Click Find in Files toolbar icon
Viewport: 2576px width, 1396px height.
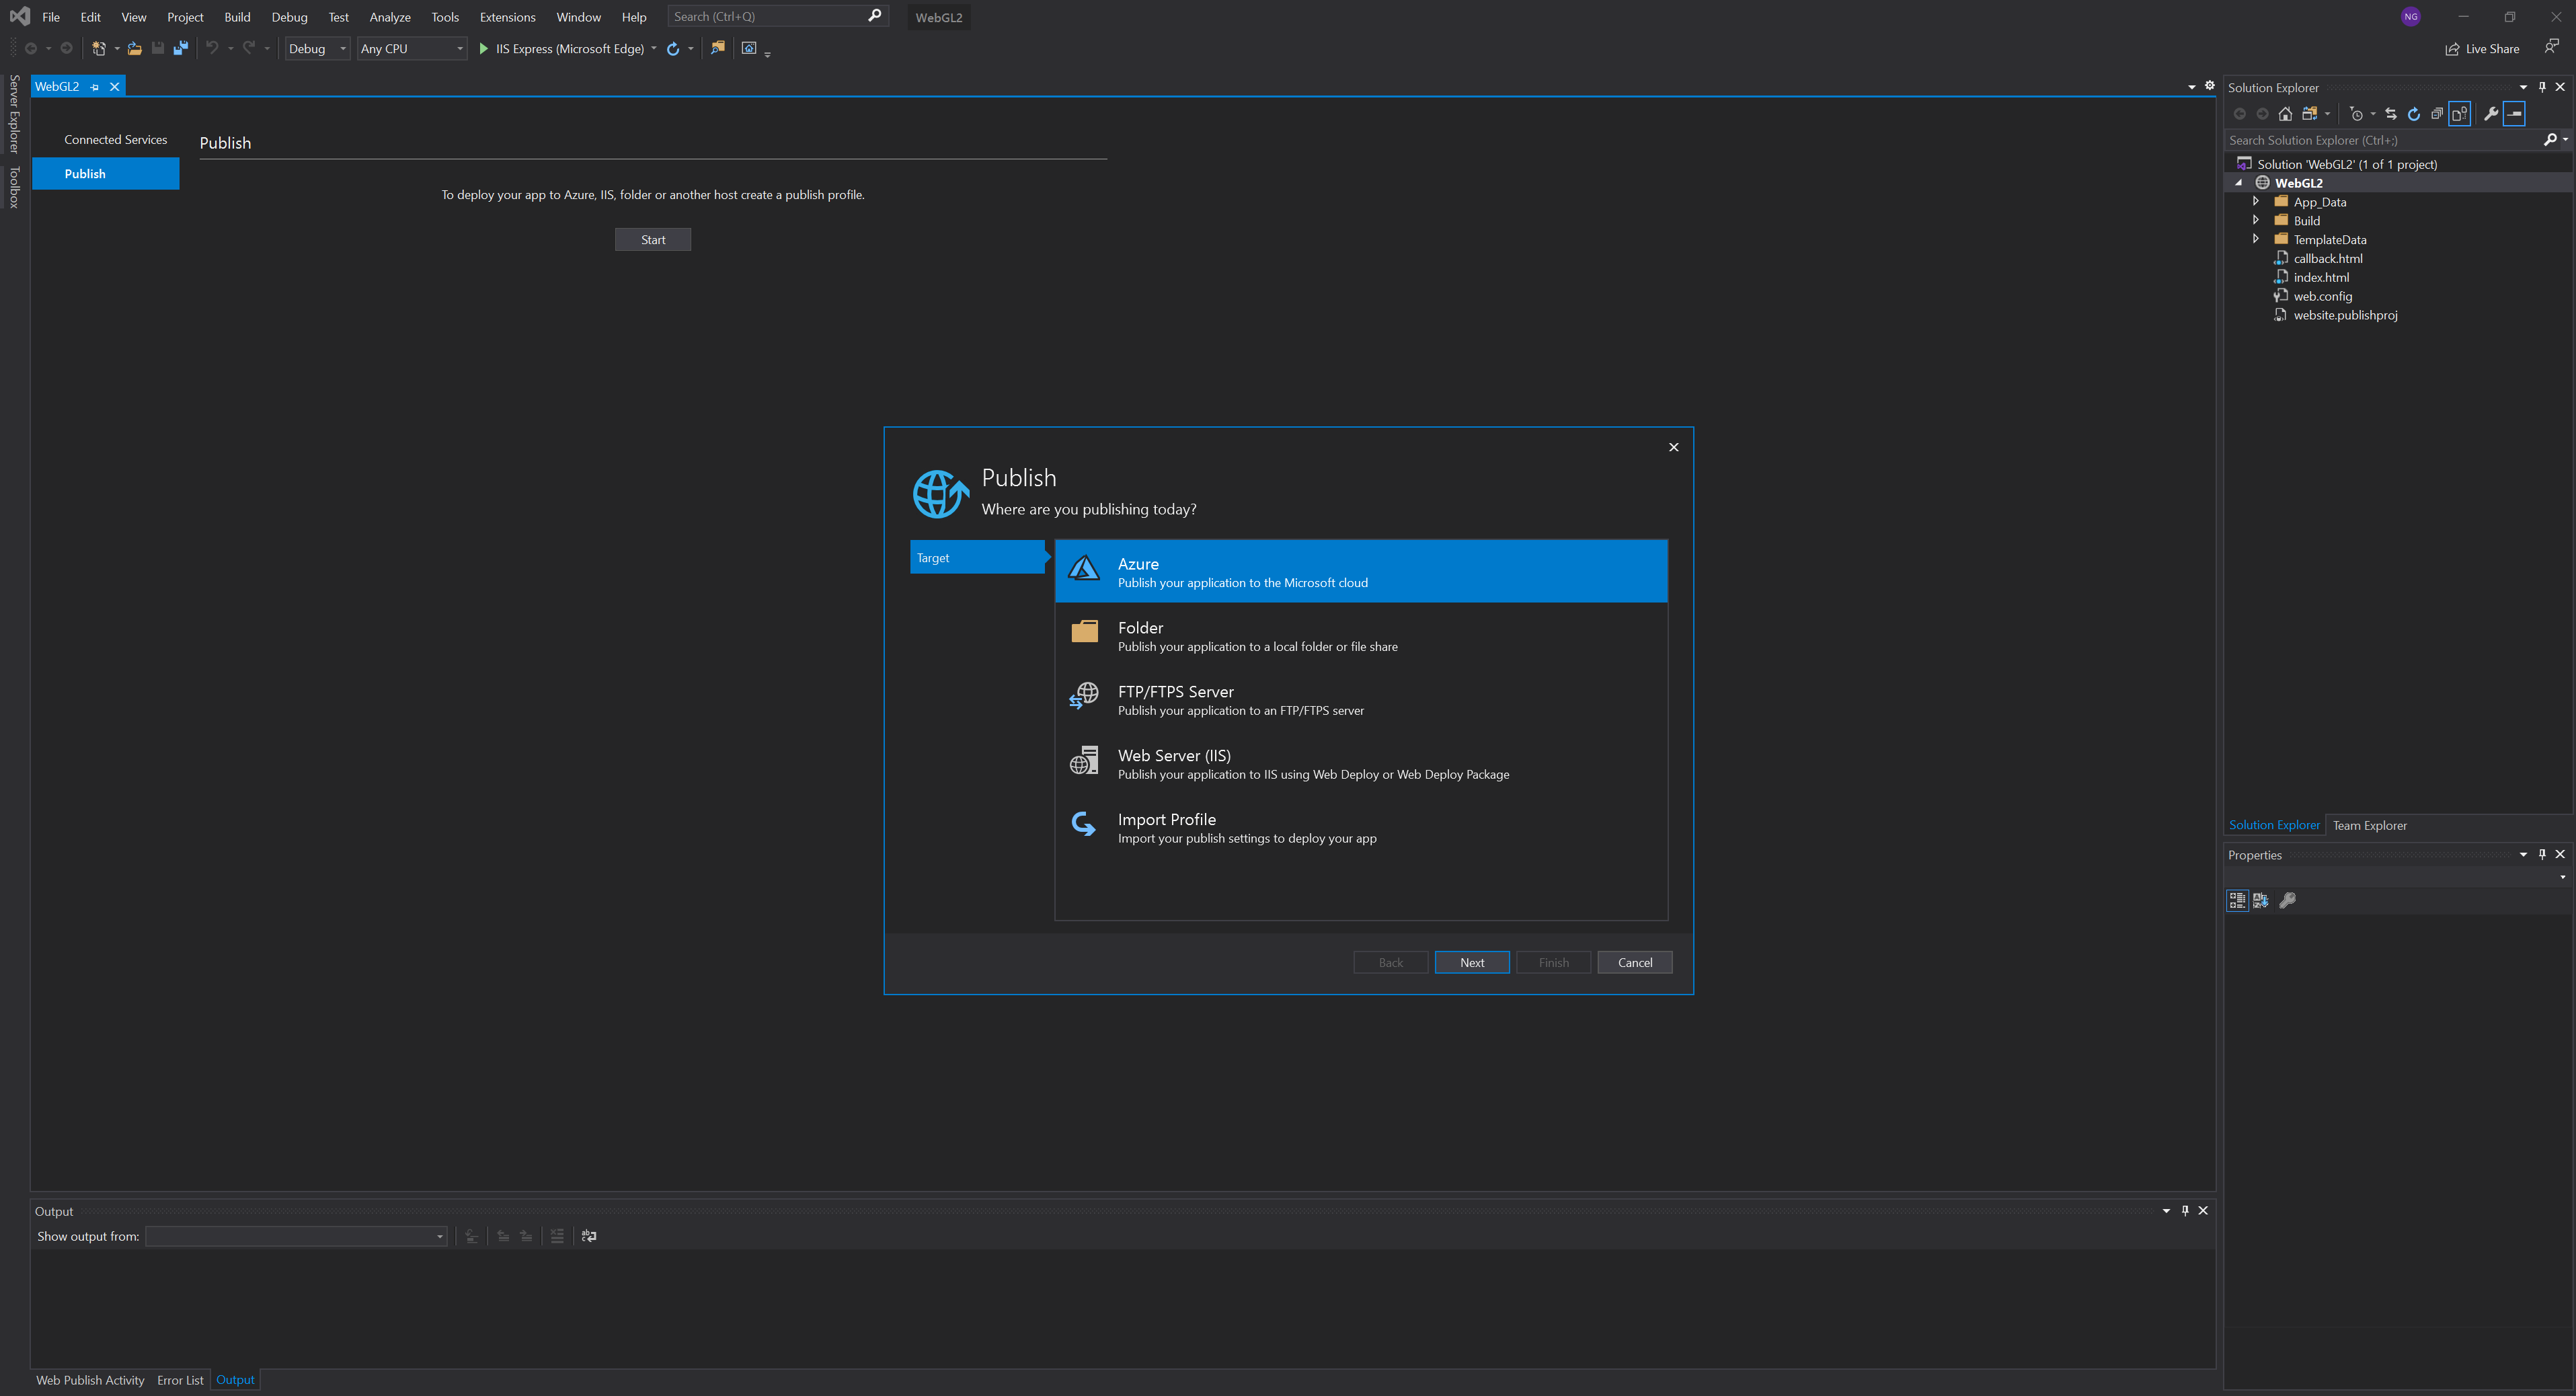pos(717,48)
